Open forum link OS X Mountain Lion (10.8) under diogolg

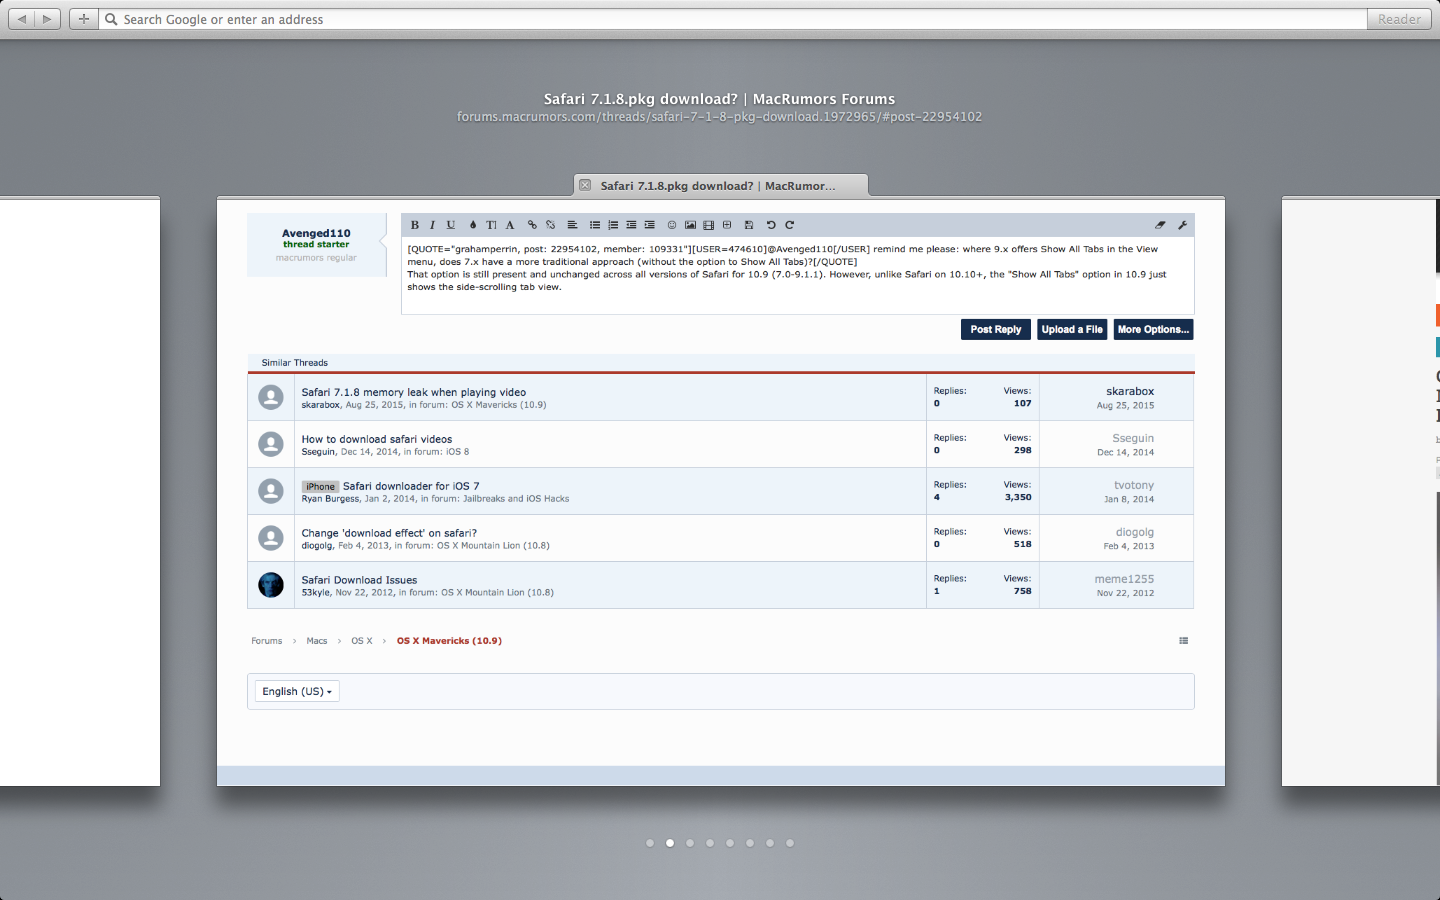[493, 546]
